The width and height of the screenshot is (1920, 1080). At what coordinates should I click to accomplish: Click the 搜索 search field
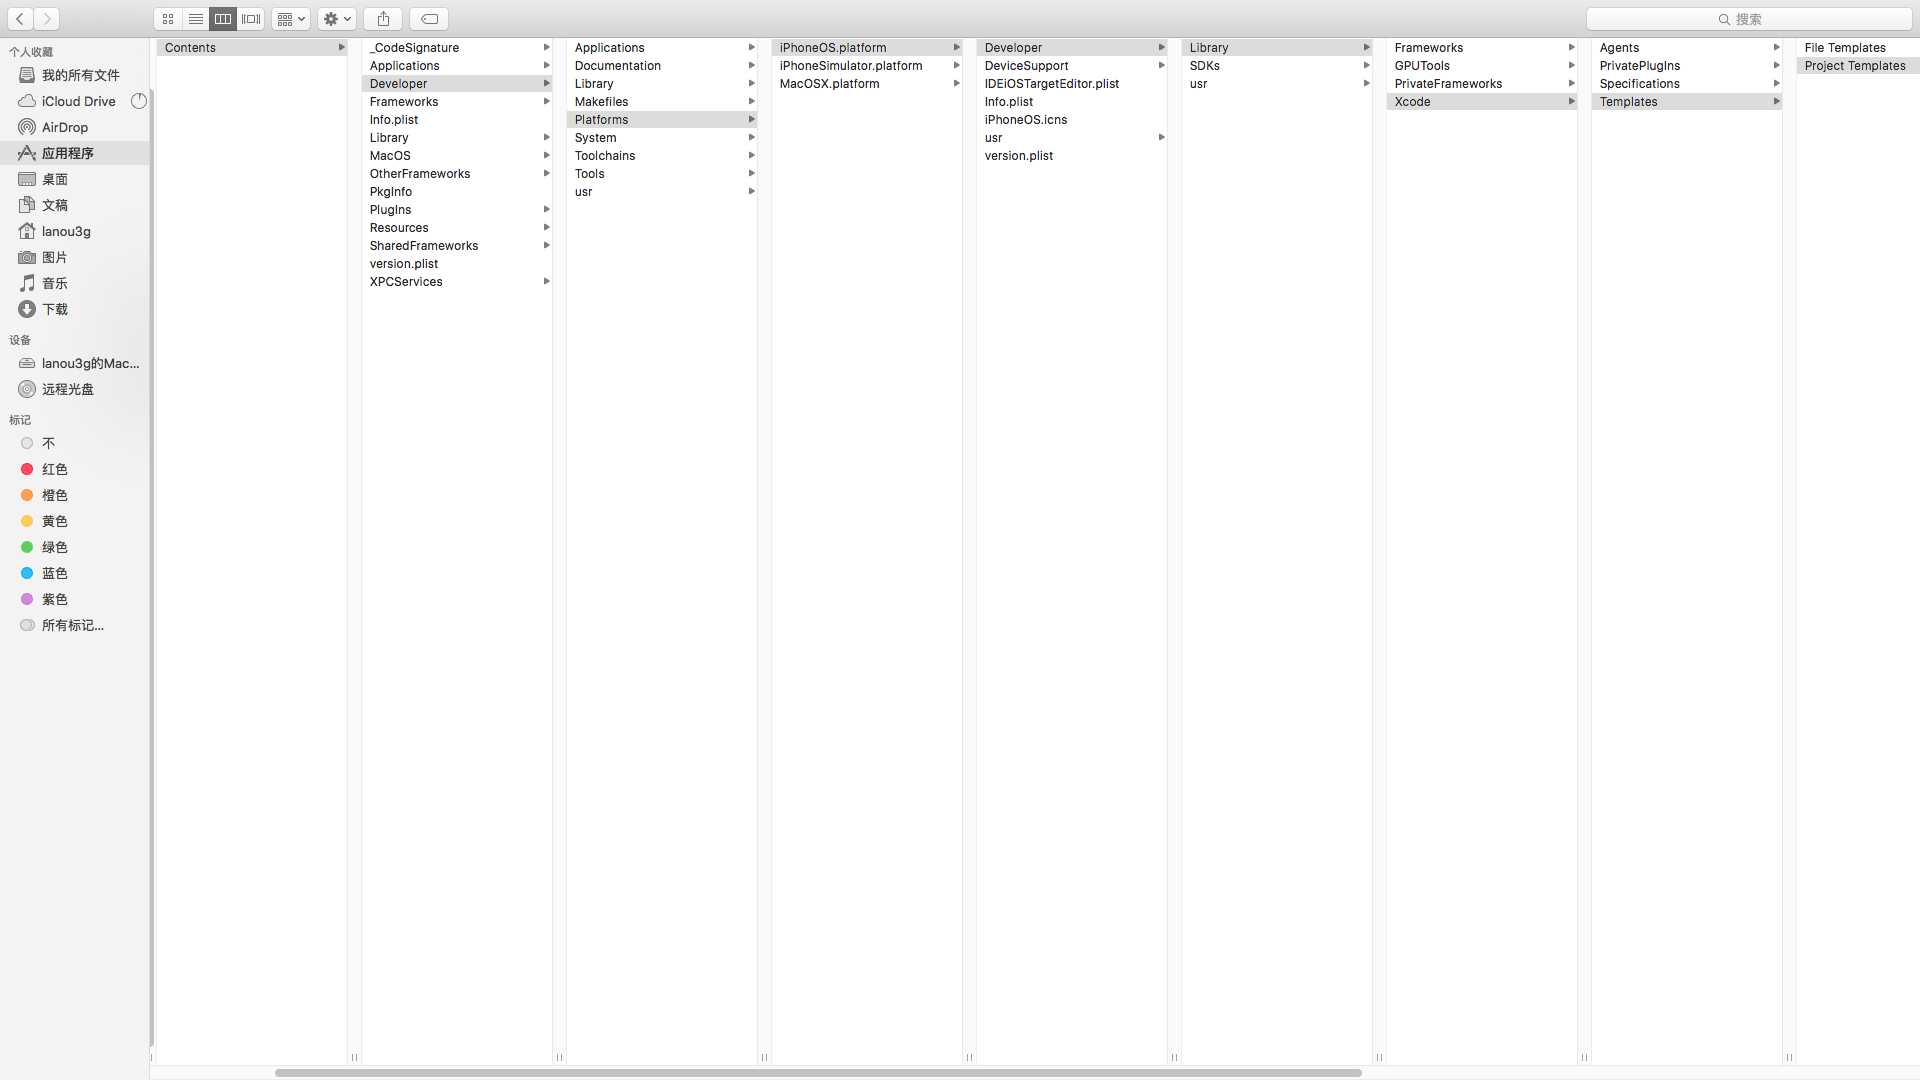pos(1750,19)
